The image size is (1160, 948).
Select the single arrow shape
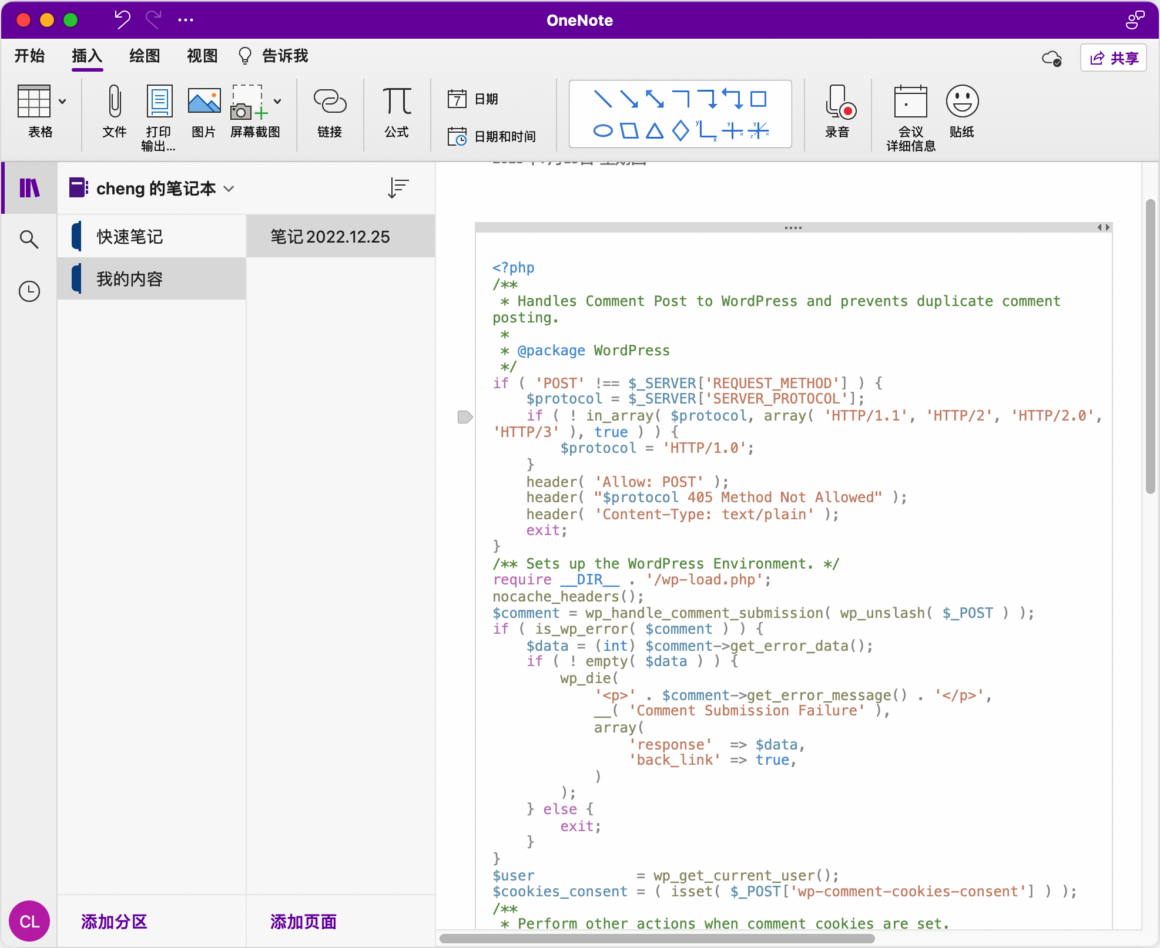click(629, 98)
